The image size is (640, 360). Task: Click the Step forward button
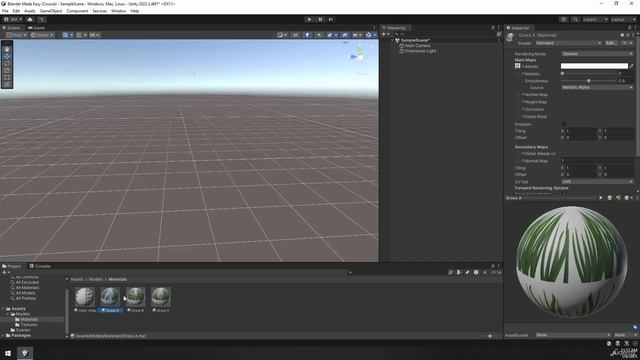pos(331,19)
